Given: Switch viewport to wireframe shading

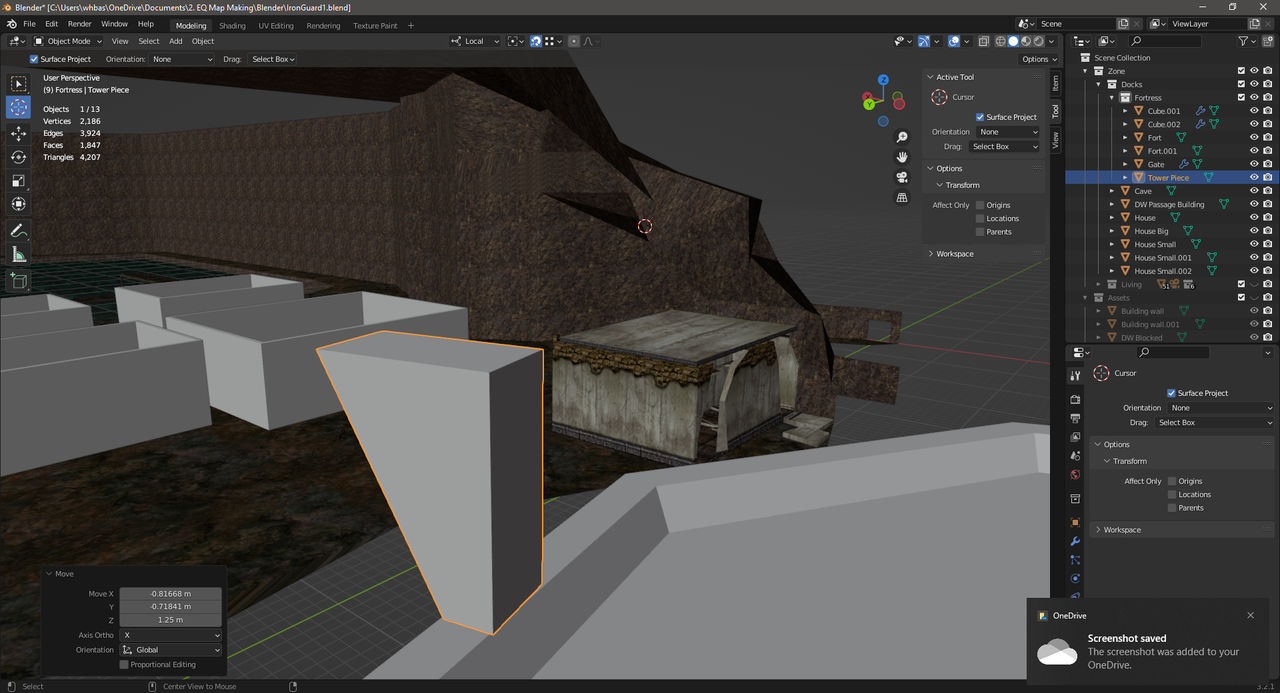Looking at the screenshot, I should point(999,41).
